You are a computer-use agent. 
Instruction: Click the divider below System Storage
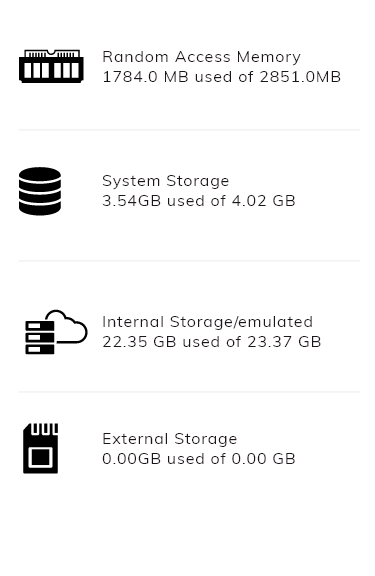[x=189, y=261]
